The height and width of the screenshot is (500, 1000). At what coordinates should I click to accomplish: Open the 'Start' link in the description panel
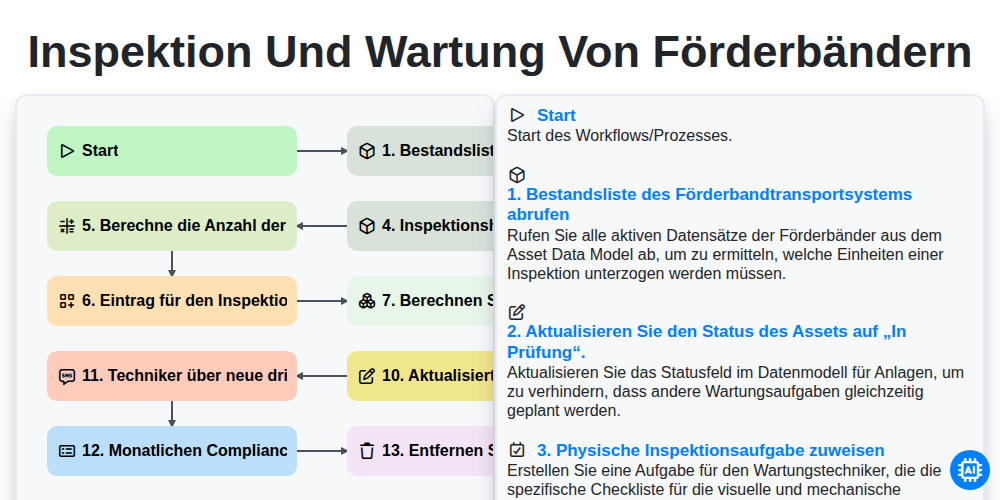(x=556, y=115)
